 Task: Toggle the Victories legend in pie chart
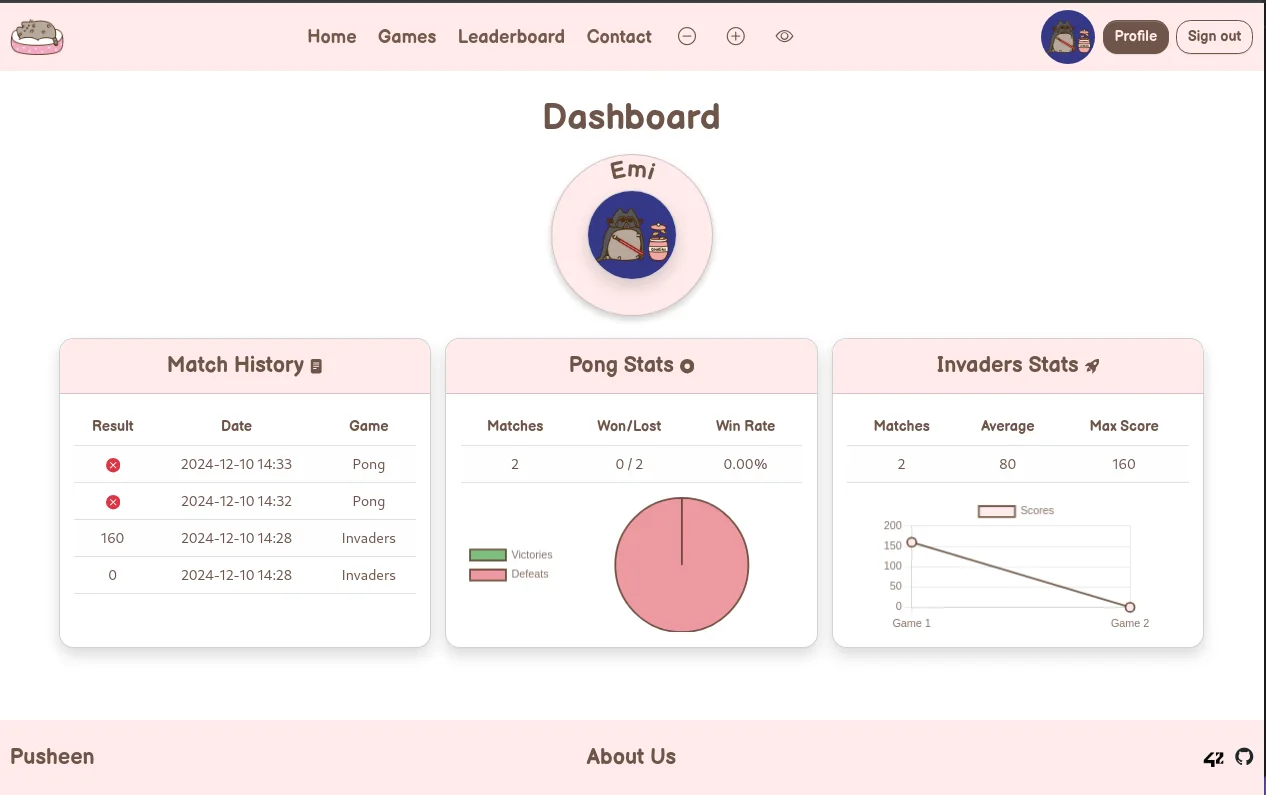point(511,555)
